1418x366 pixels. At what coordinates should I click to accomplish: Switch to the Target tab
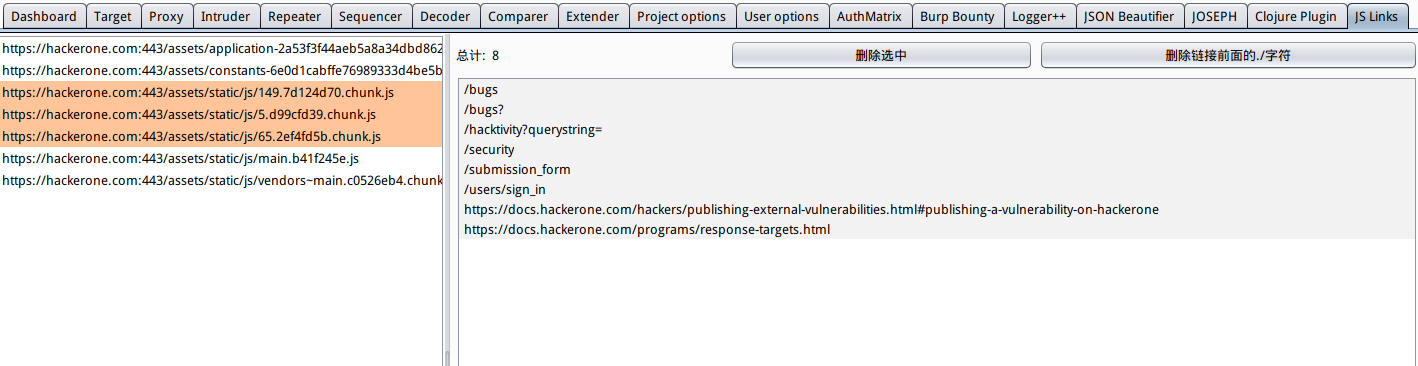click(113, 16)
